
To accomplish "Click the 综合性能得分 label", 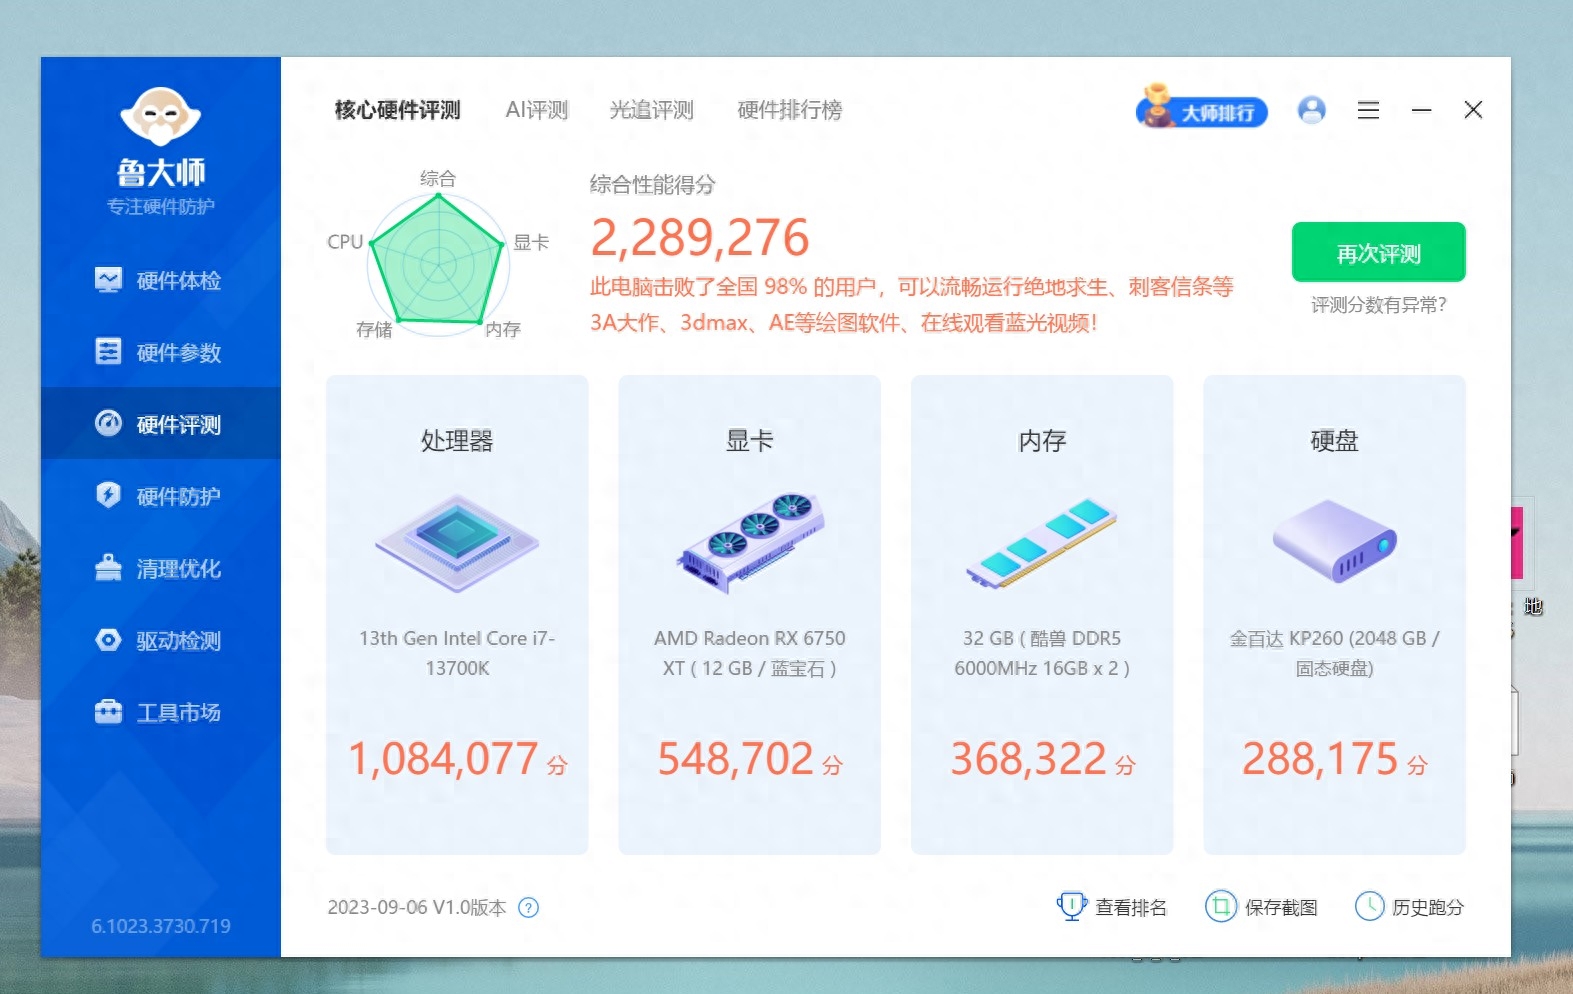I will (x=652, y=185).
